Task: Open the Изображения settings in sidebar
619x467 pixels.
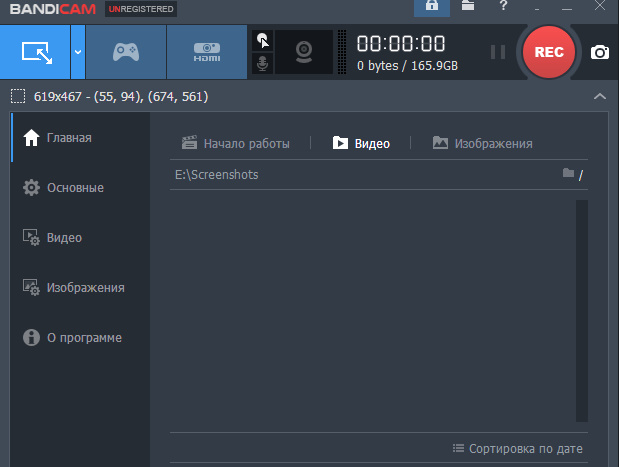Action: click(81, 288)
